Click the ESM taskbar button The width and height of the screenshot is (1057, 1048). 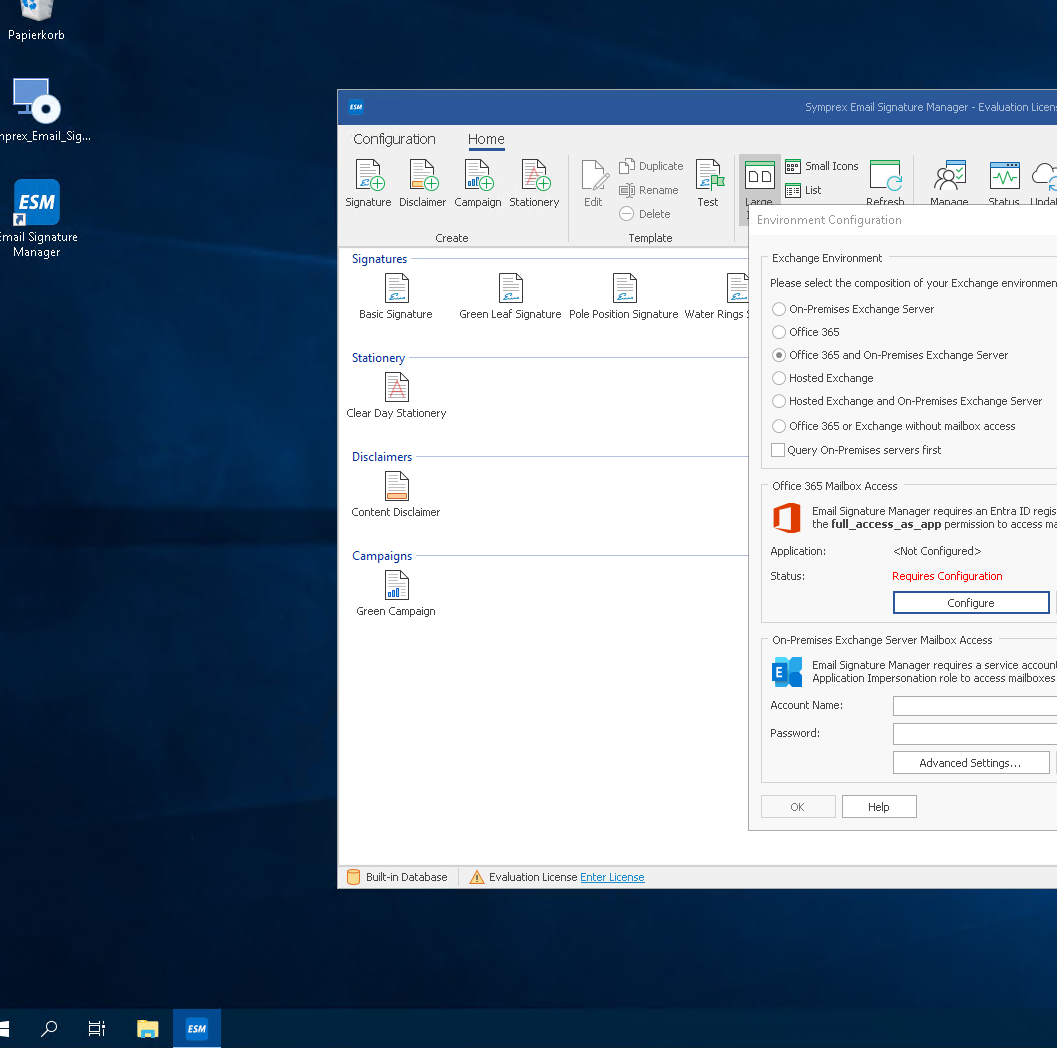tap(197, 1028)
